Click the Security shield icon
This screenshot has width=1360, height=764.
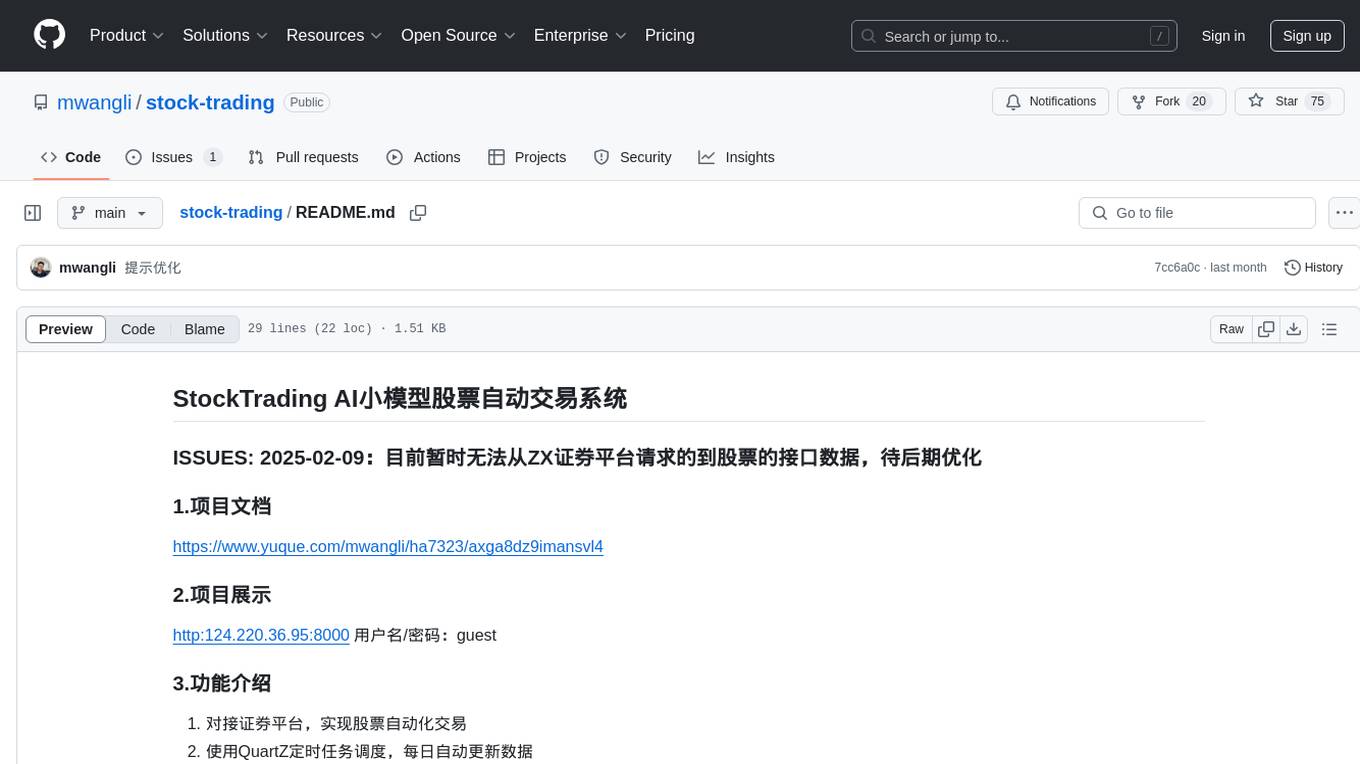point(601,157)
